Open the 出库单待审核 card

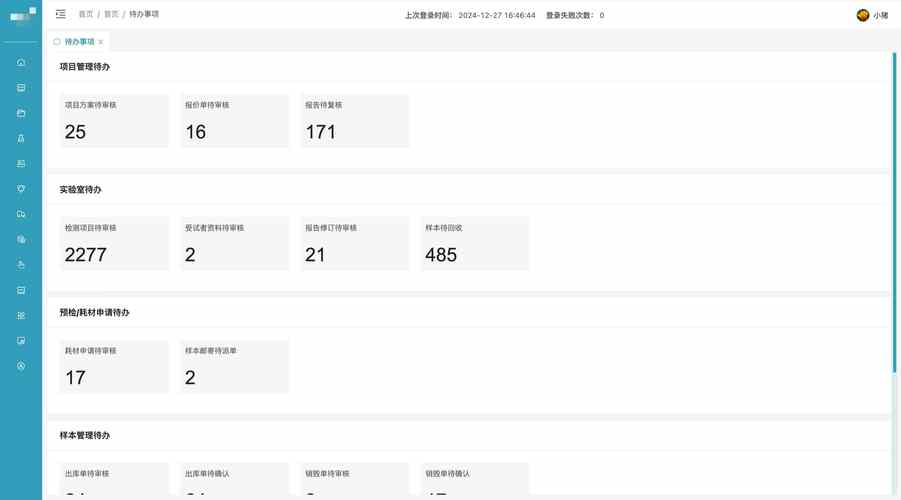pyautogui.click(x=114, y=478)
